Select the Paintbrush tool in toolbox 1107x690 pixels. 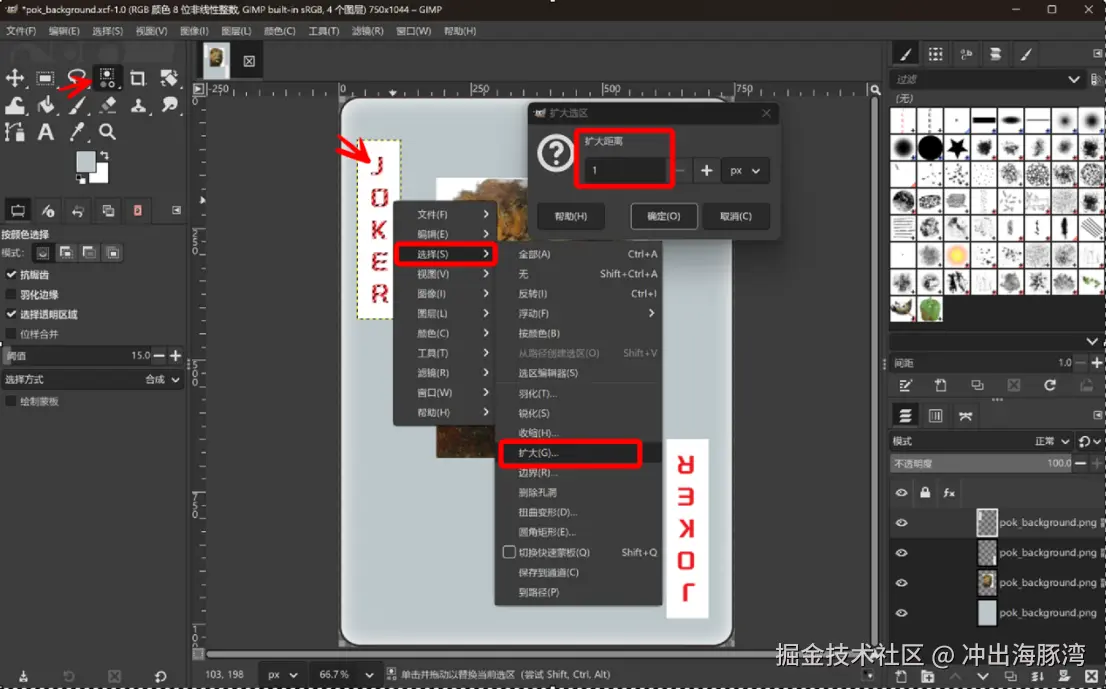point(76,105)
